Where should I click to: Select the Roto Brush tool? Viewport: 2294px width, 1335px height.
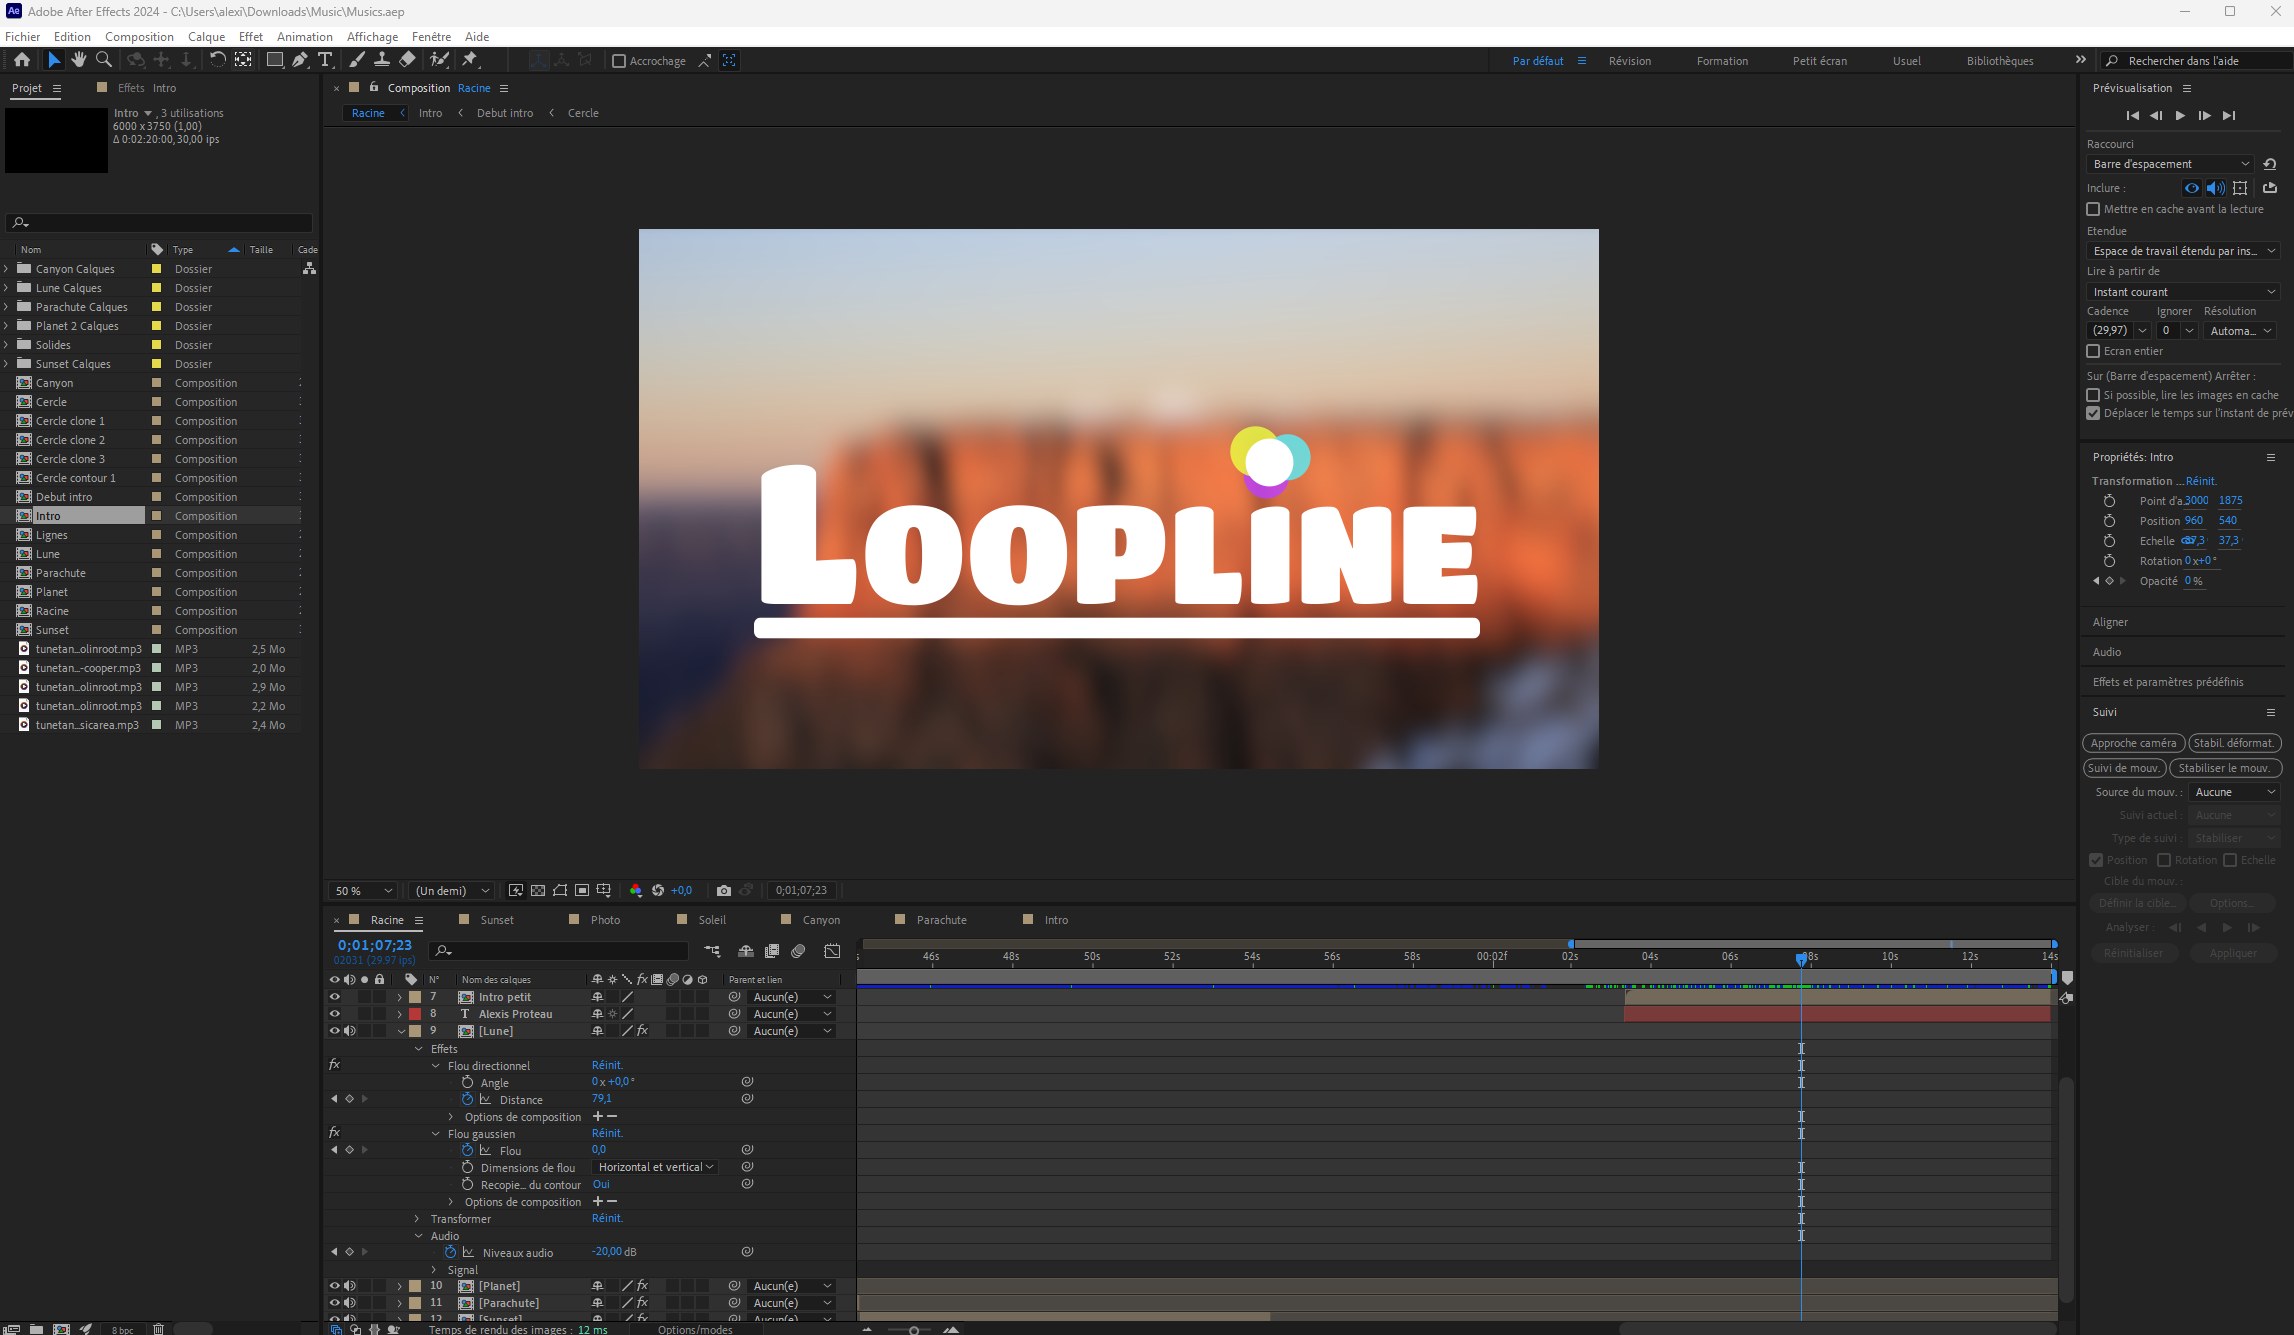click(438, 61)
